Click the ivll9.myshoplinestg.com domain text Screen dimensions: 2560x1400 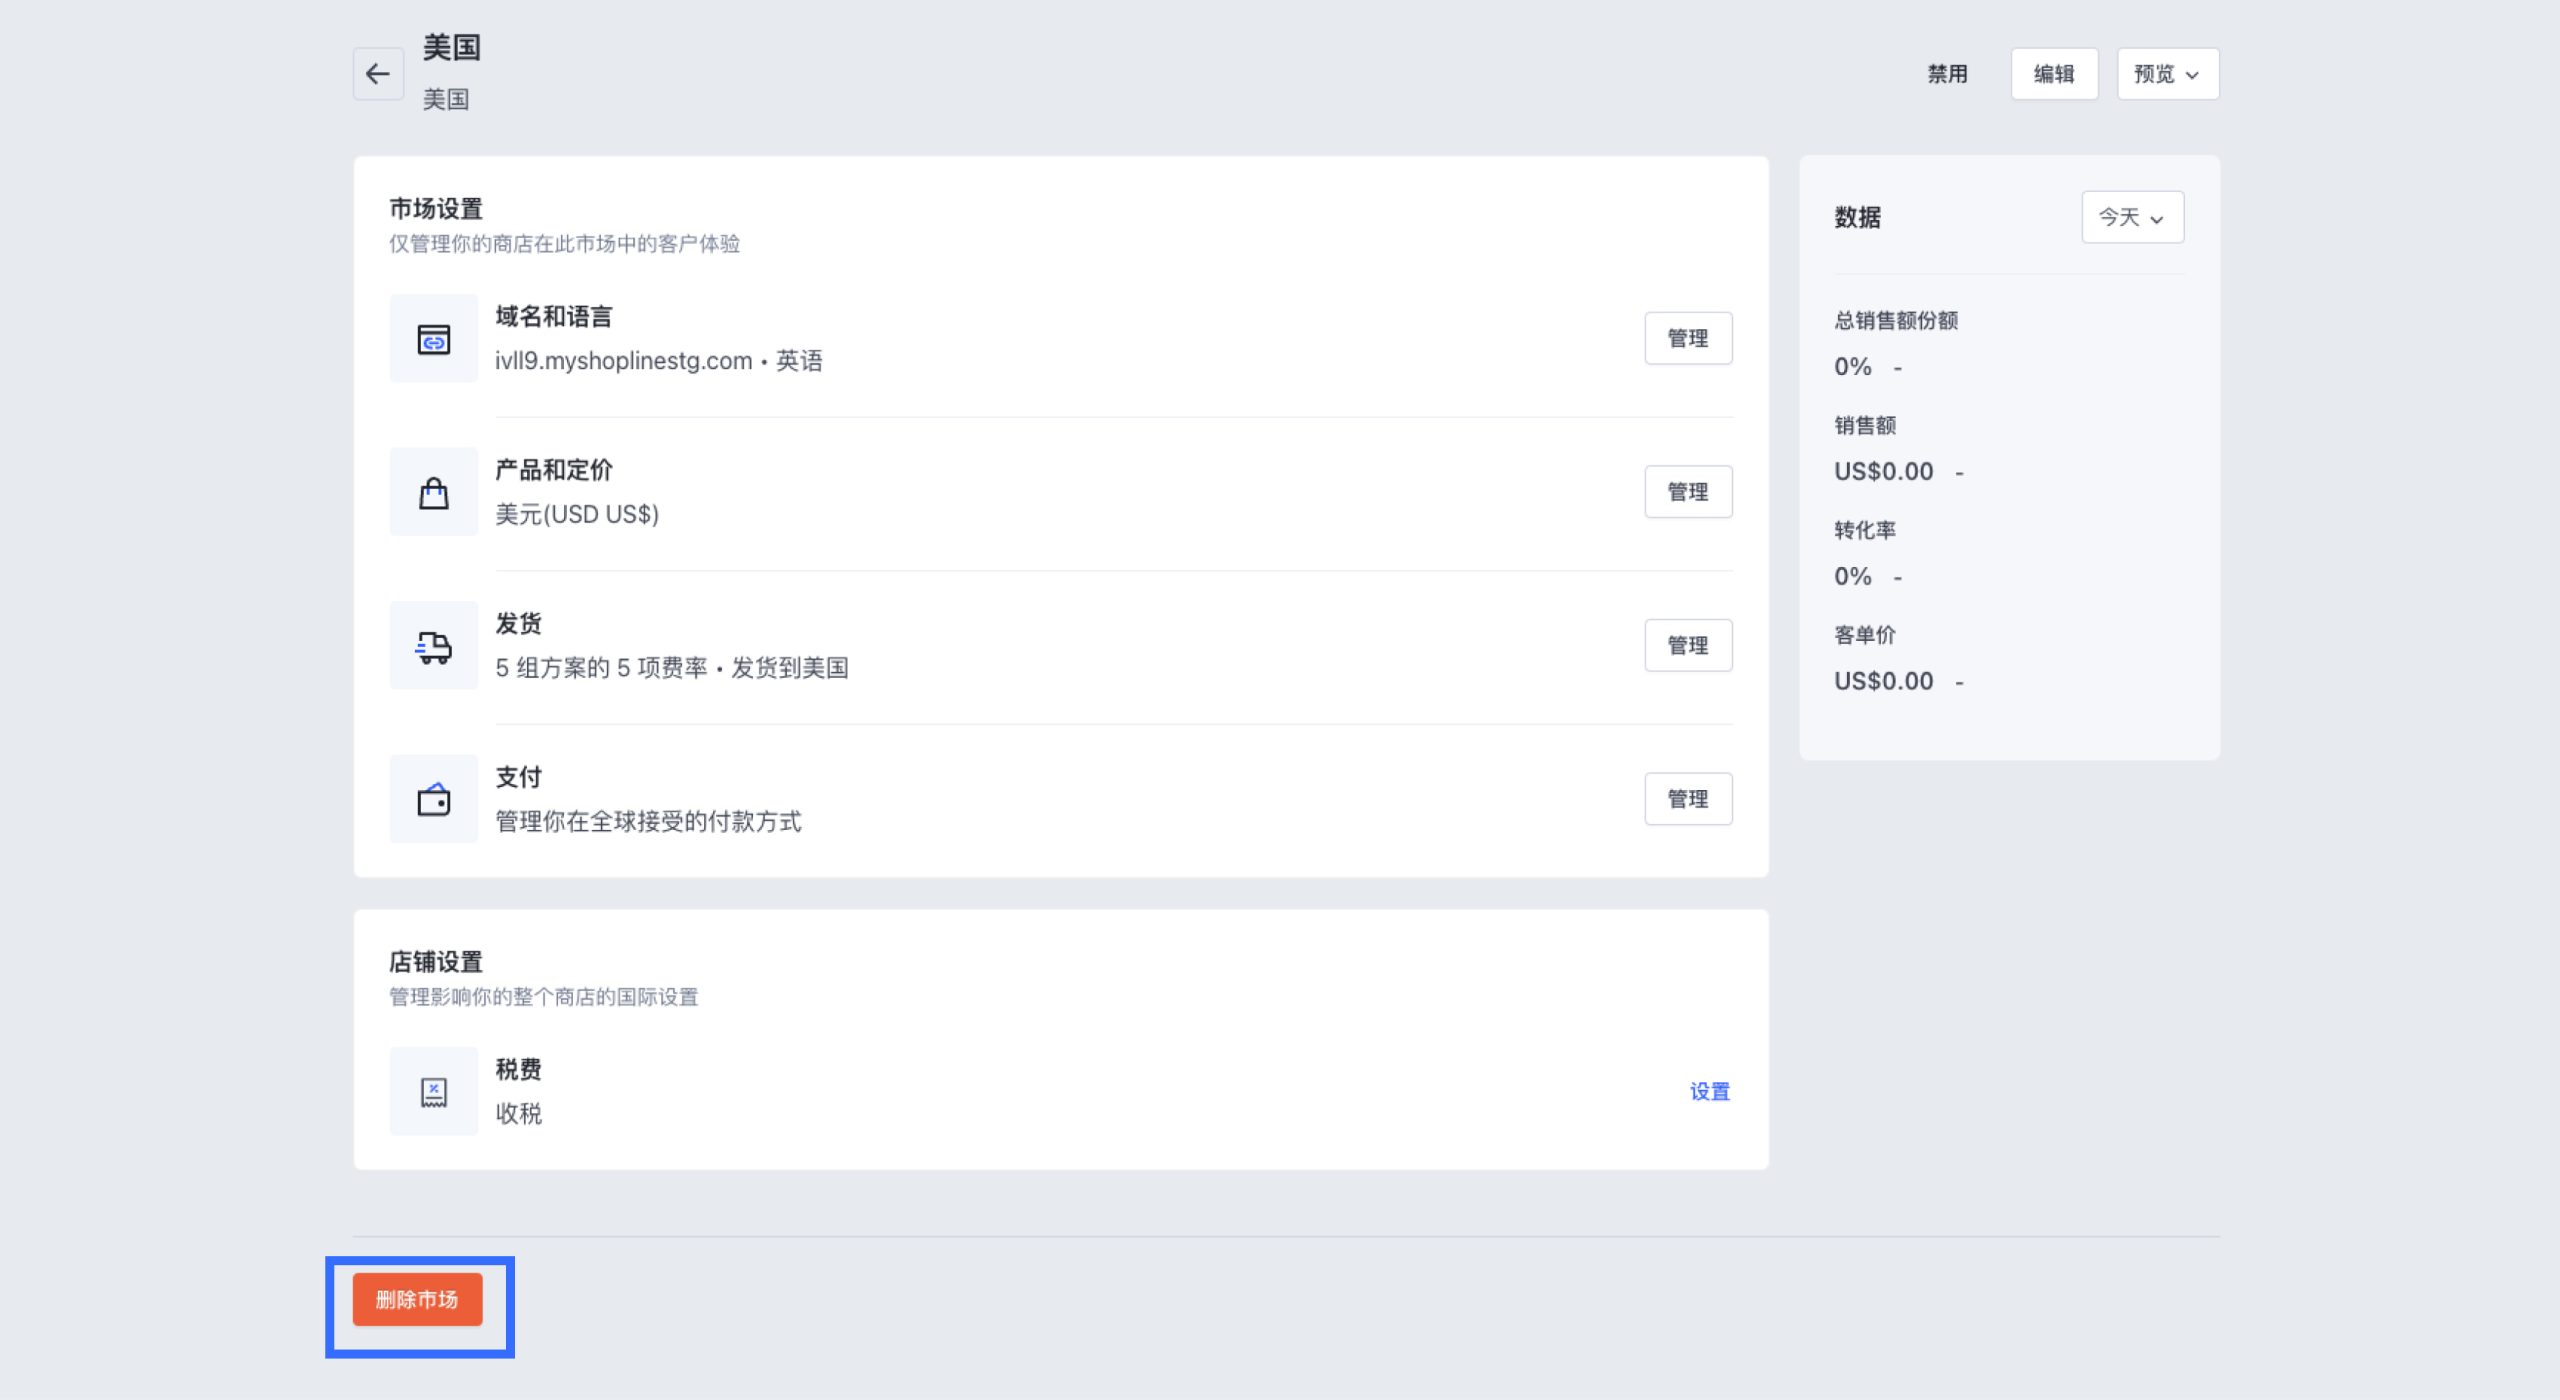point(623,361)
